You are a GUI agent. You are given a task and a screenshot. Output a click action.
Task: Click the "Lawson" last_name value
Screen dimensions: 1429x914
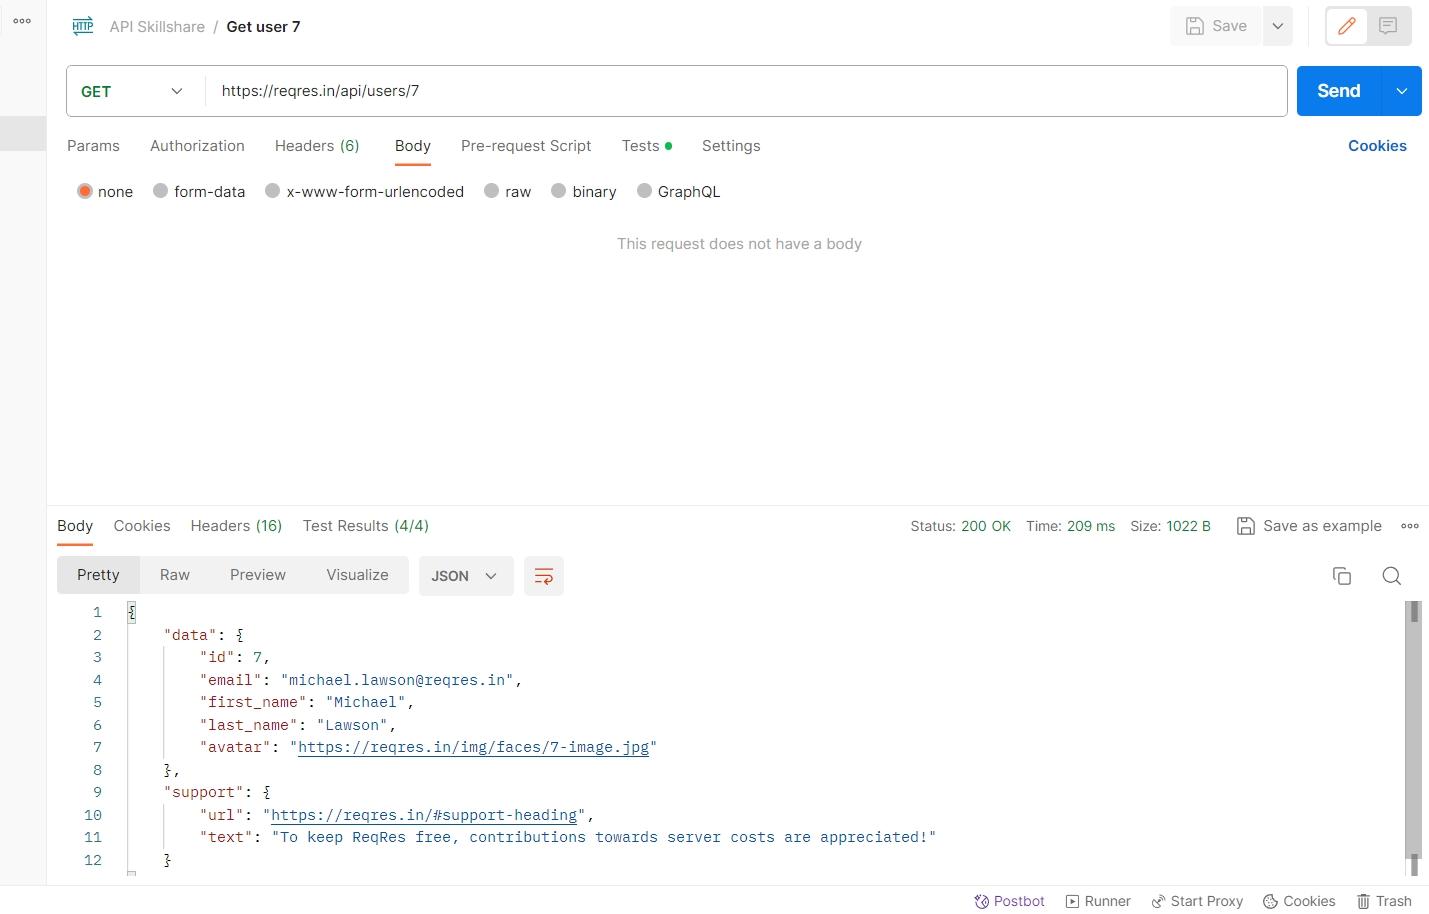tap(352, 725)
